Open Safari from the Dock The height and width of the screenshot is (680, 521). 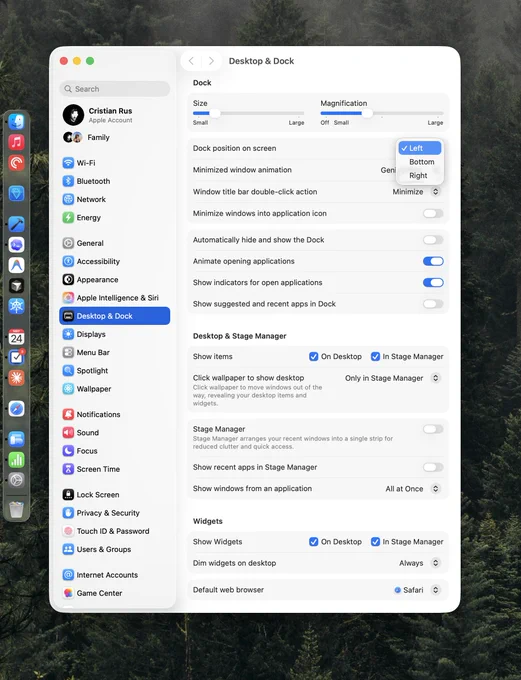(16, 409)
